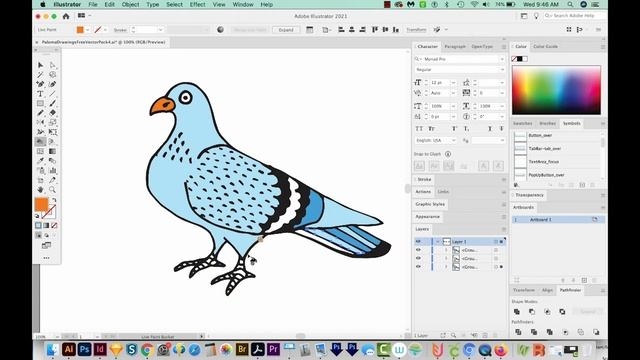
Task: Switch to the Color Guide tab
Action: click(x=545, y=47)
